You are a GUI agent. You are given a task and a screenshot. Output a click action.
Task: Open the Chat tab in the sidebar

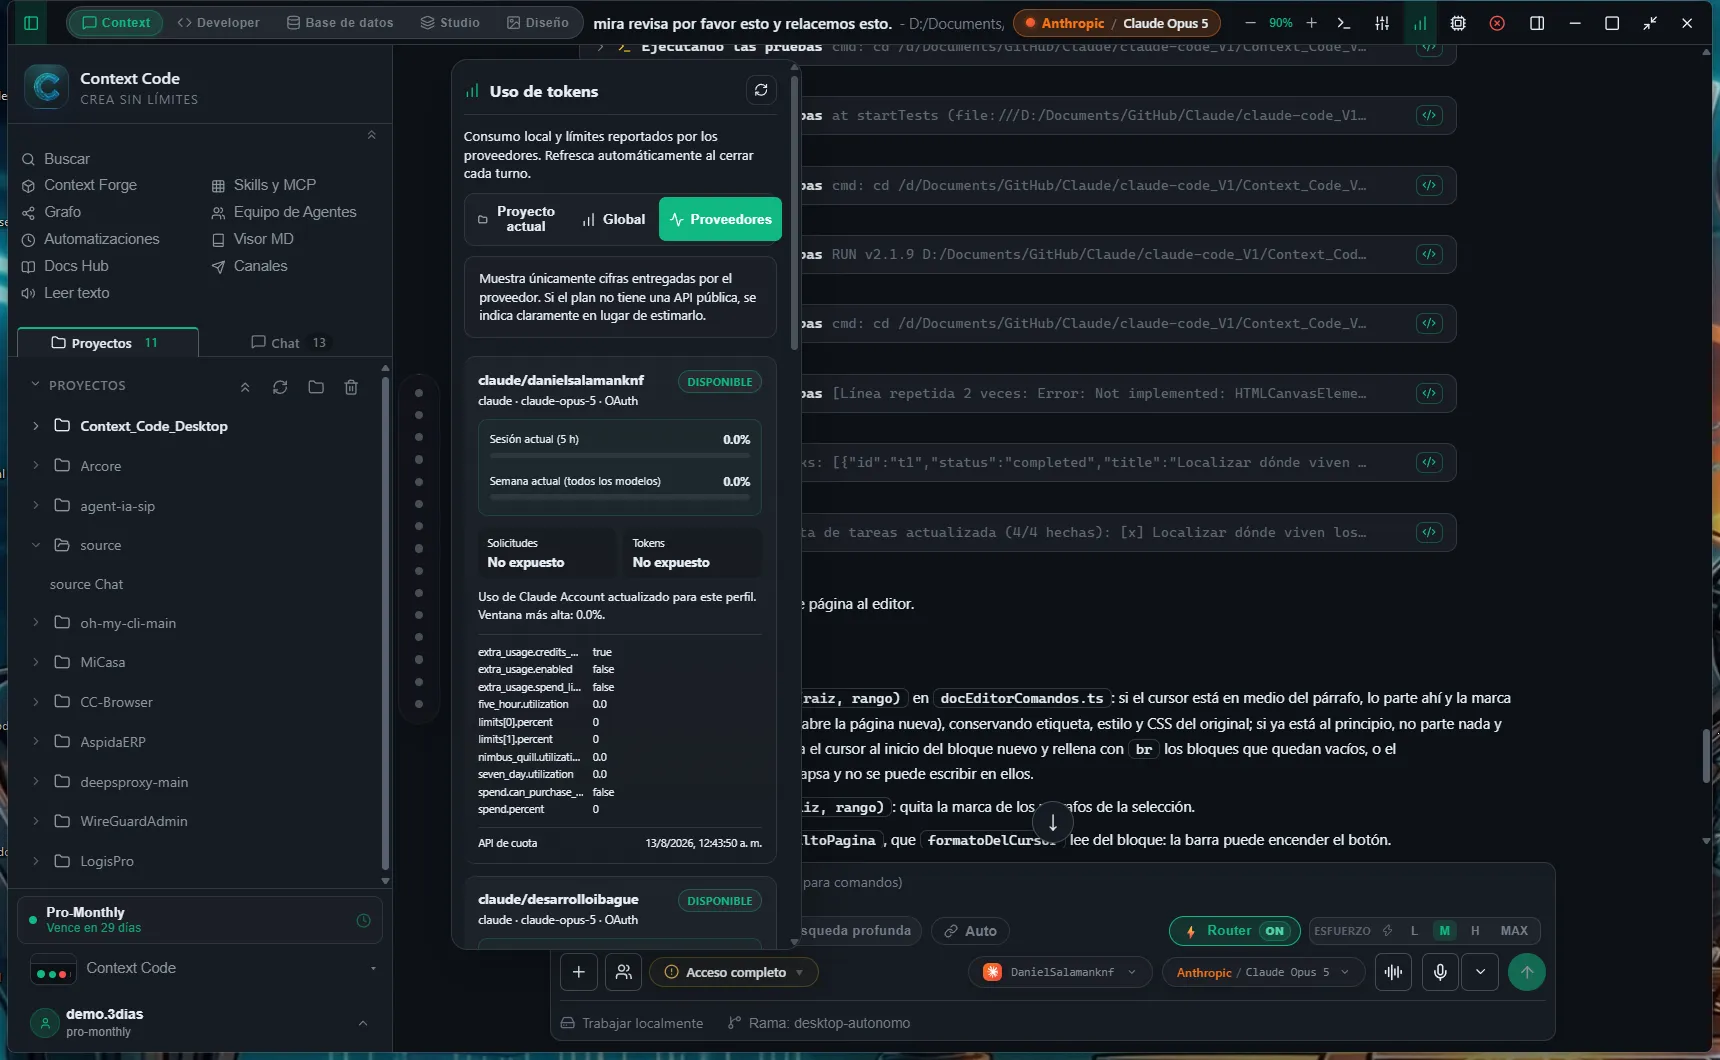pyautogui.click(x=288, y=343)
